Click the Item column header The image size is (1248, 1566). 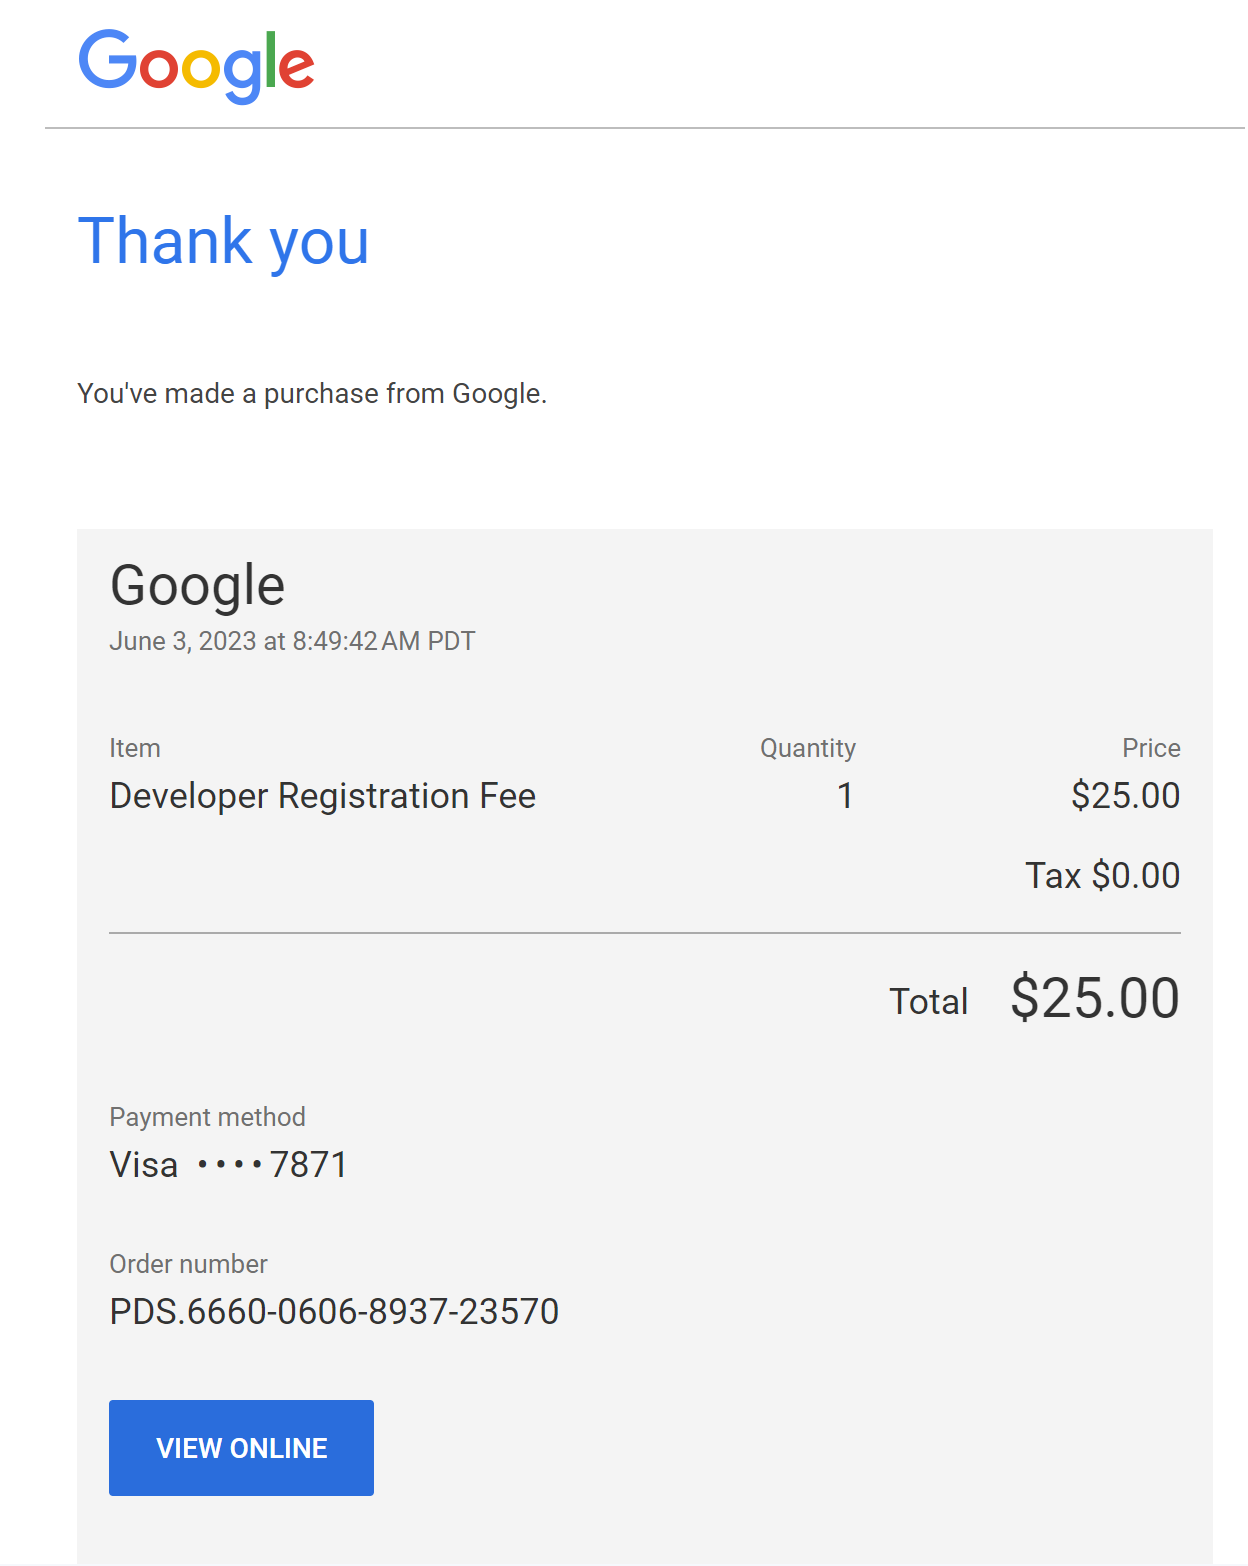pos(135,748)
